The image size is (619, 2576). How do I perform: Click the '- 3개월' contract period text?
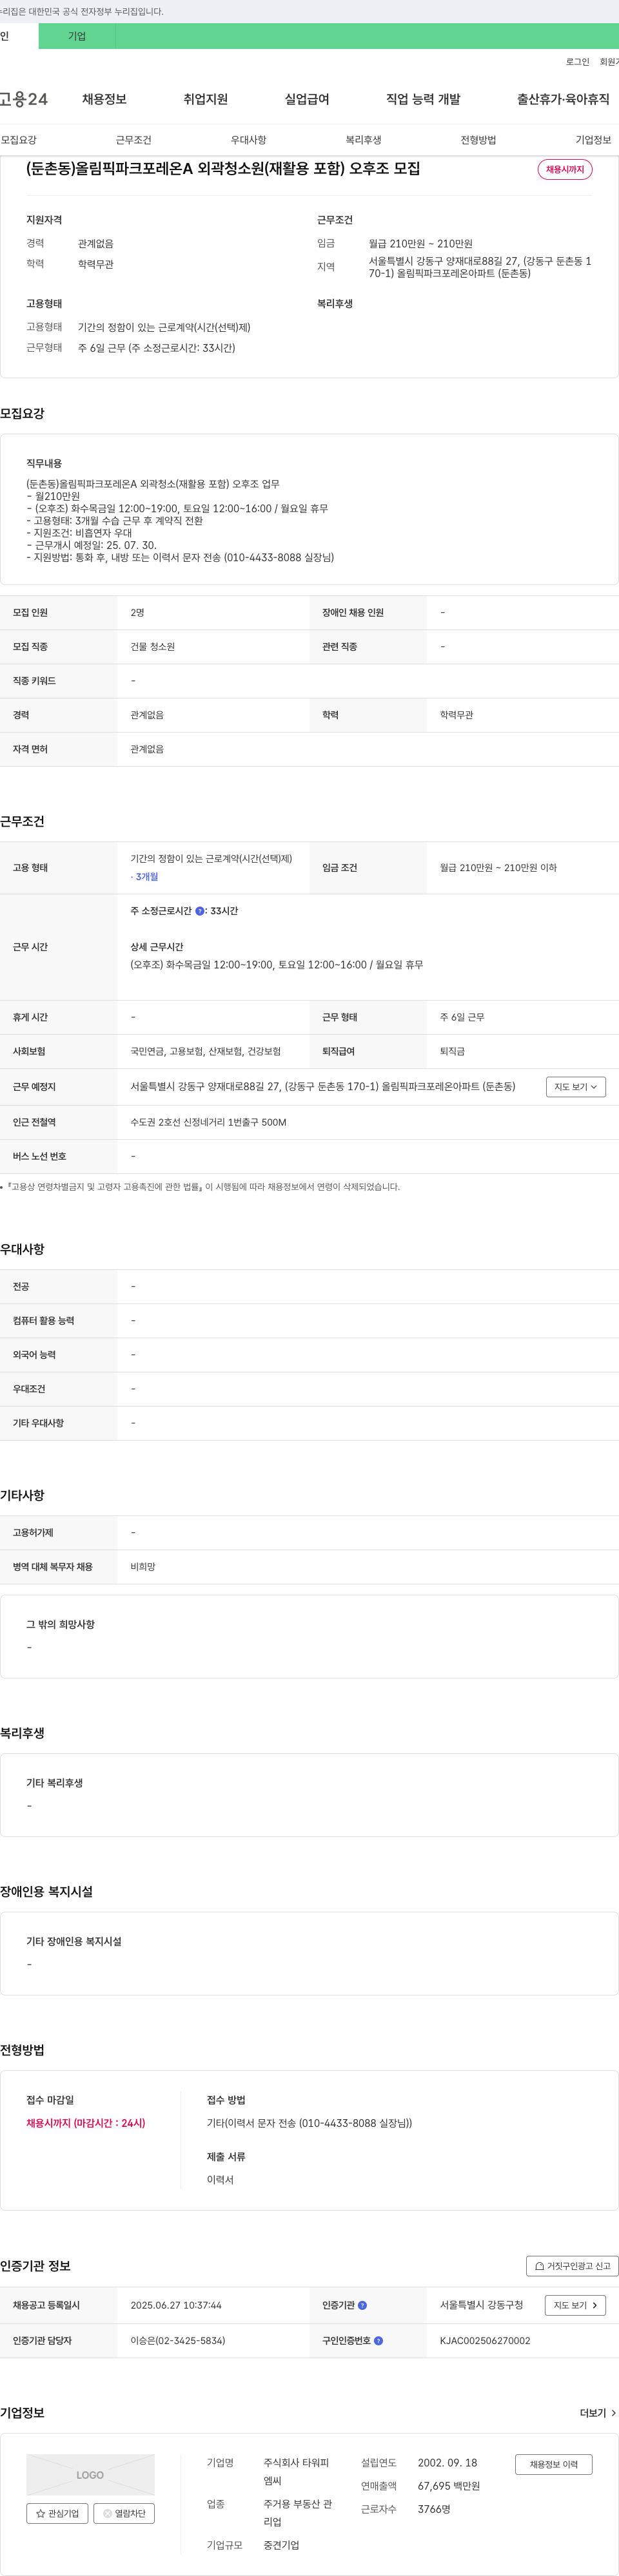(144, 877)
